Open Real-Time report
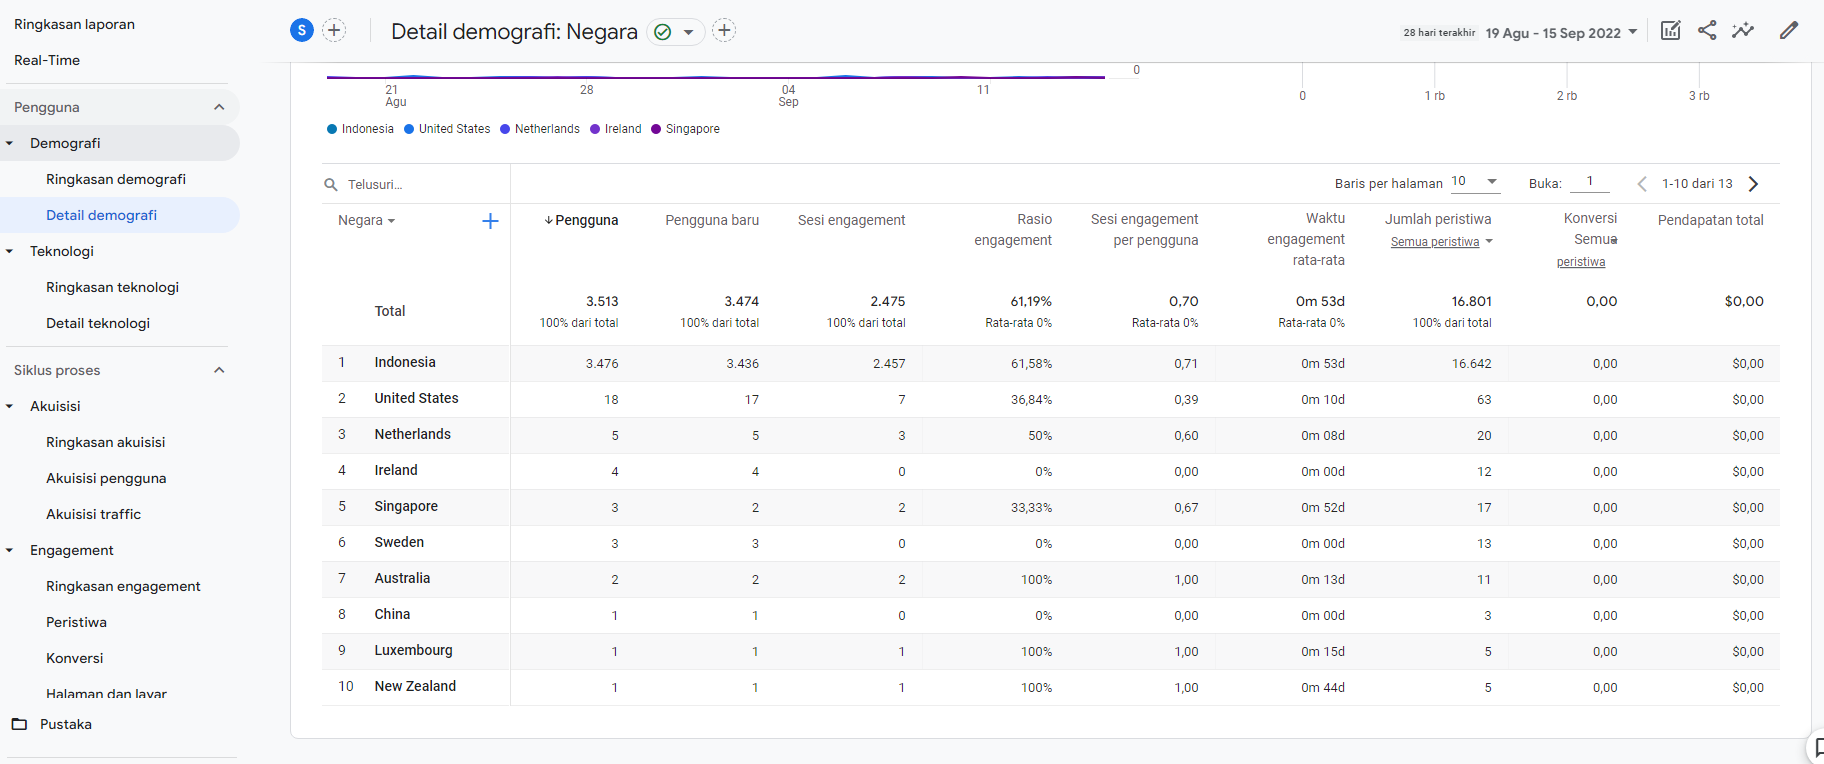The width and height of the screenshot is (1824, 764). (47, 60)
